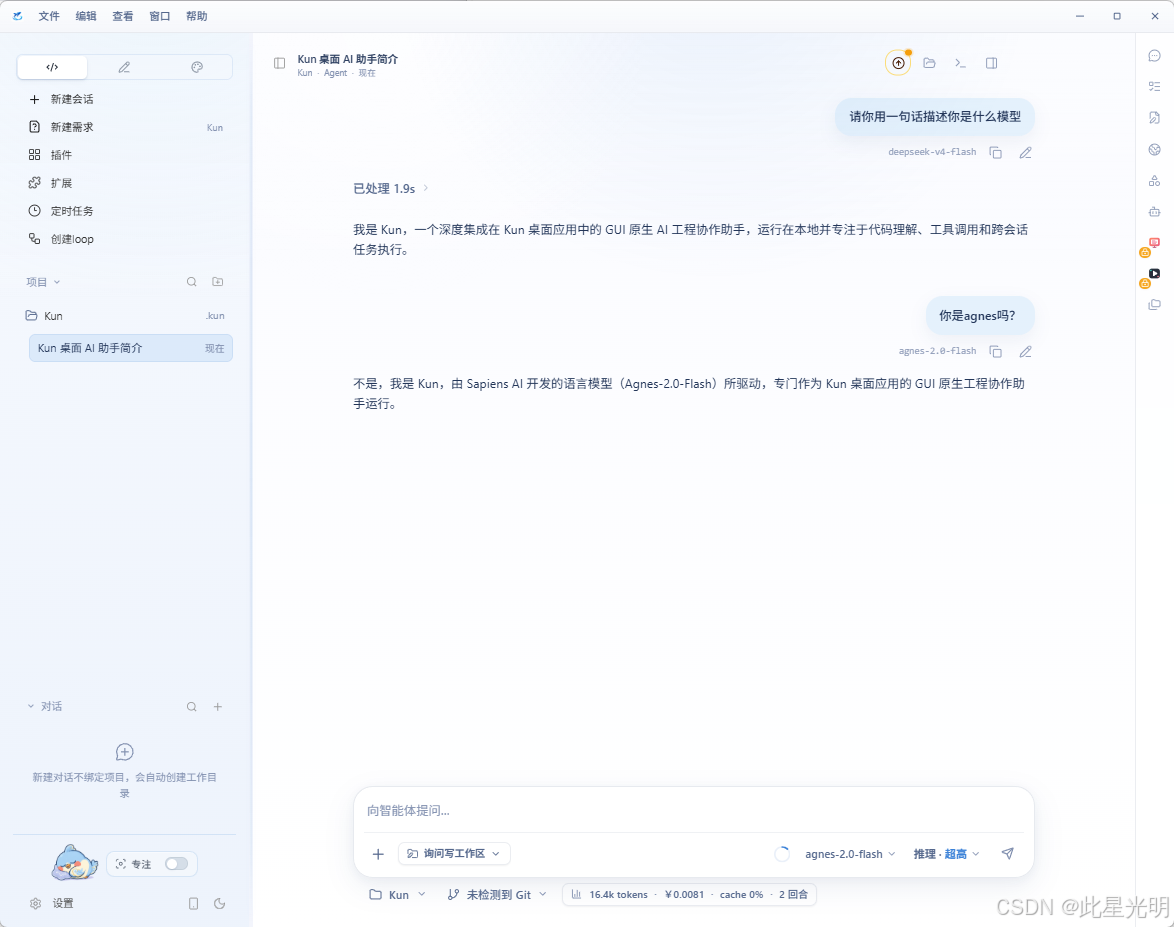Open the chat bubble panel in right rail
The width and height of the screenshot is (1174, 927).
point(1155,56)
